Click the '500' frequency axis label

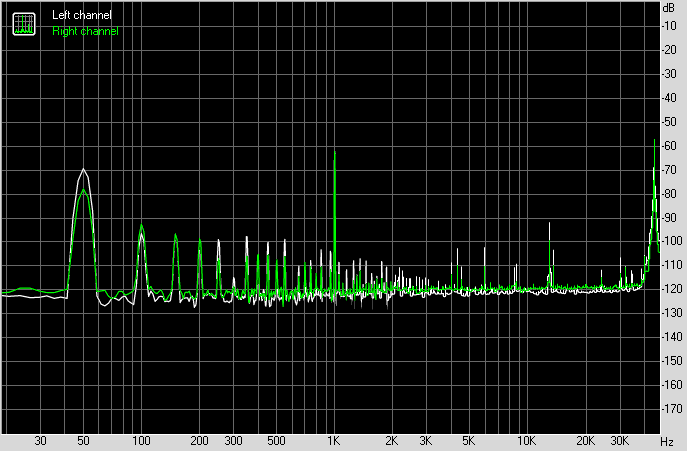tap(276, 440)
